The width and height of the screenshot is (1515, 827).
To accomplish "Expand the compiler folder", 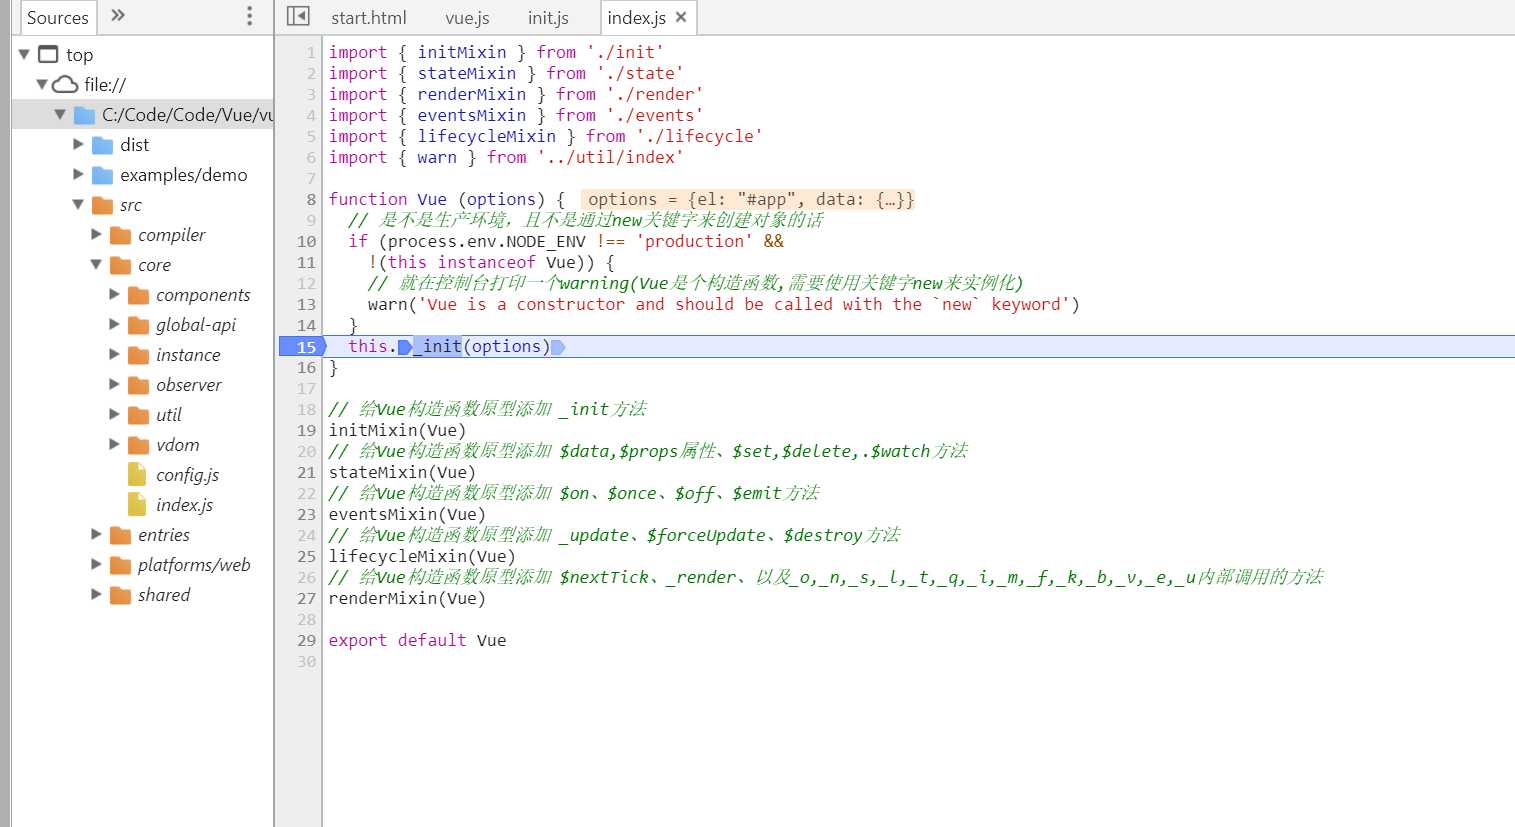I will pos(96,234).
